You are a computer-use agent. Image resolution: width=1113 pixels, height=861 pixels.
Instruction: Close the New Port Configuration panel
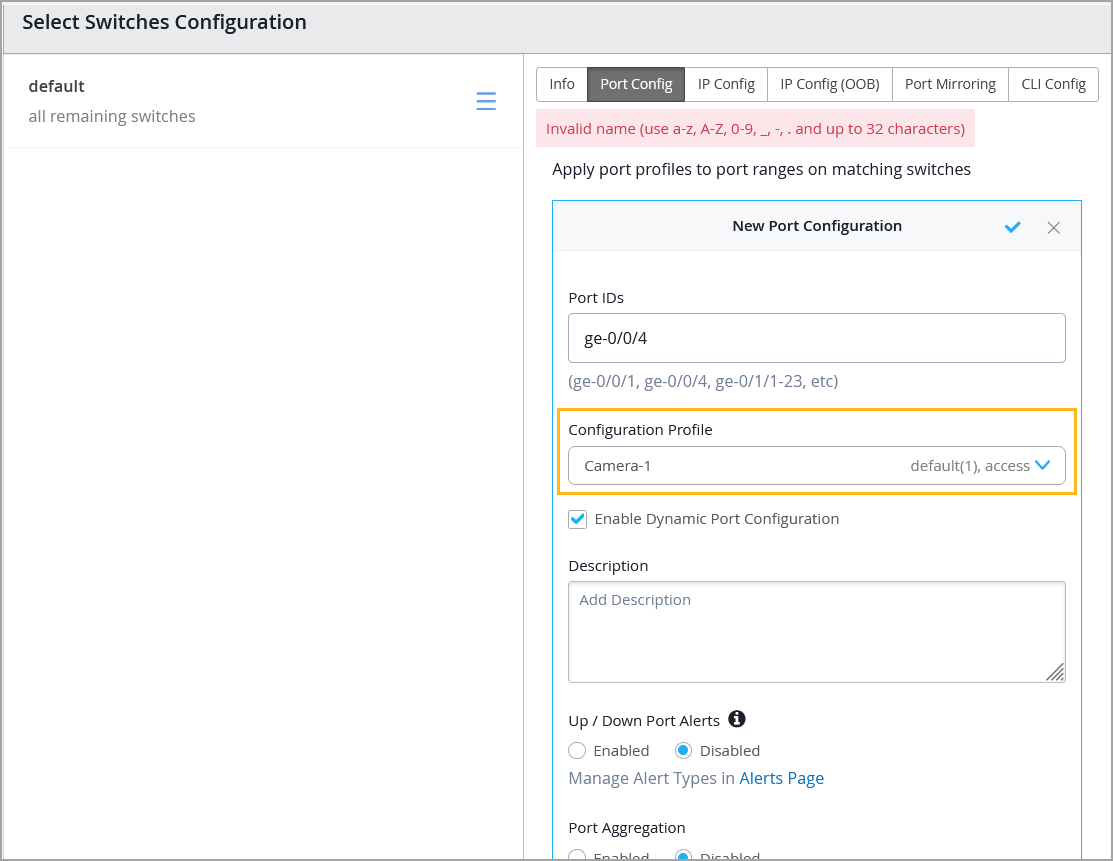(1053, 227)
